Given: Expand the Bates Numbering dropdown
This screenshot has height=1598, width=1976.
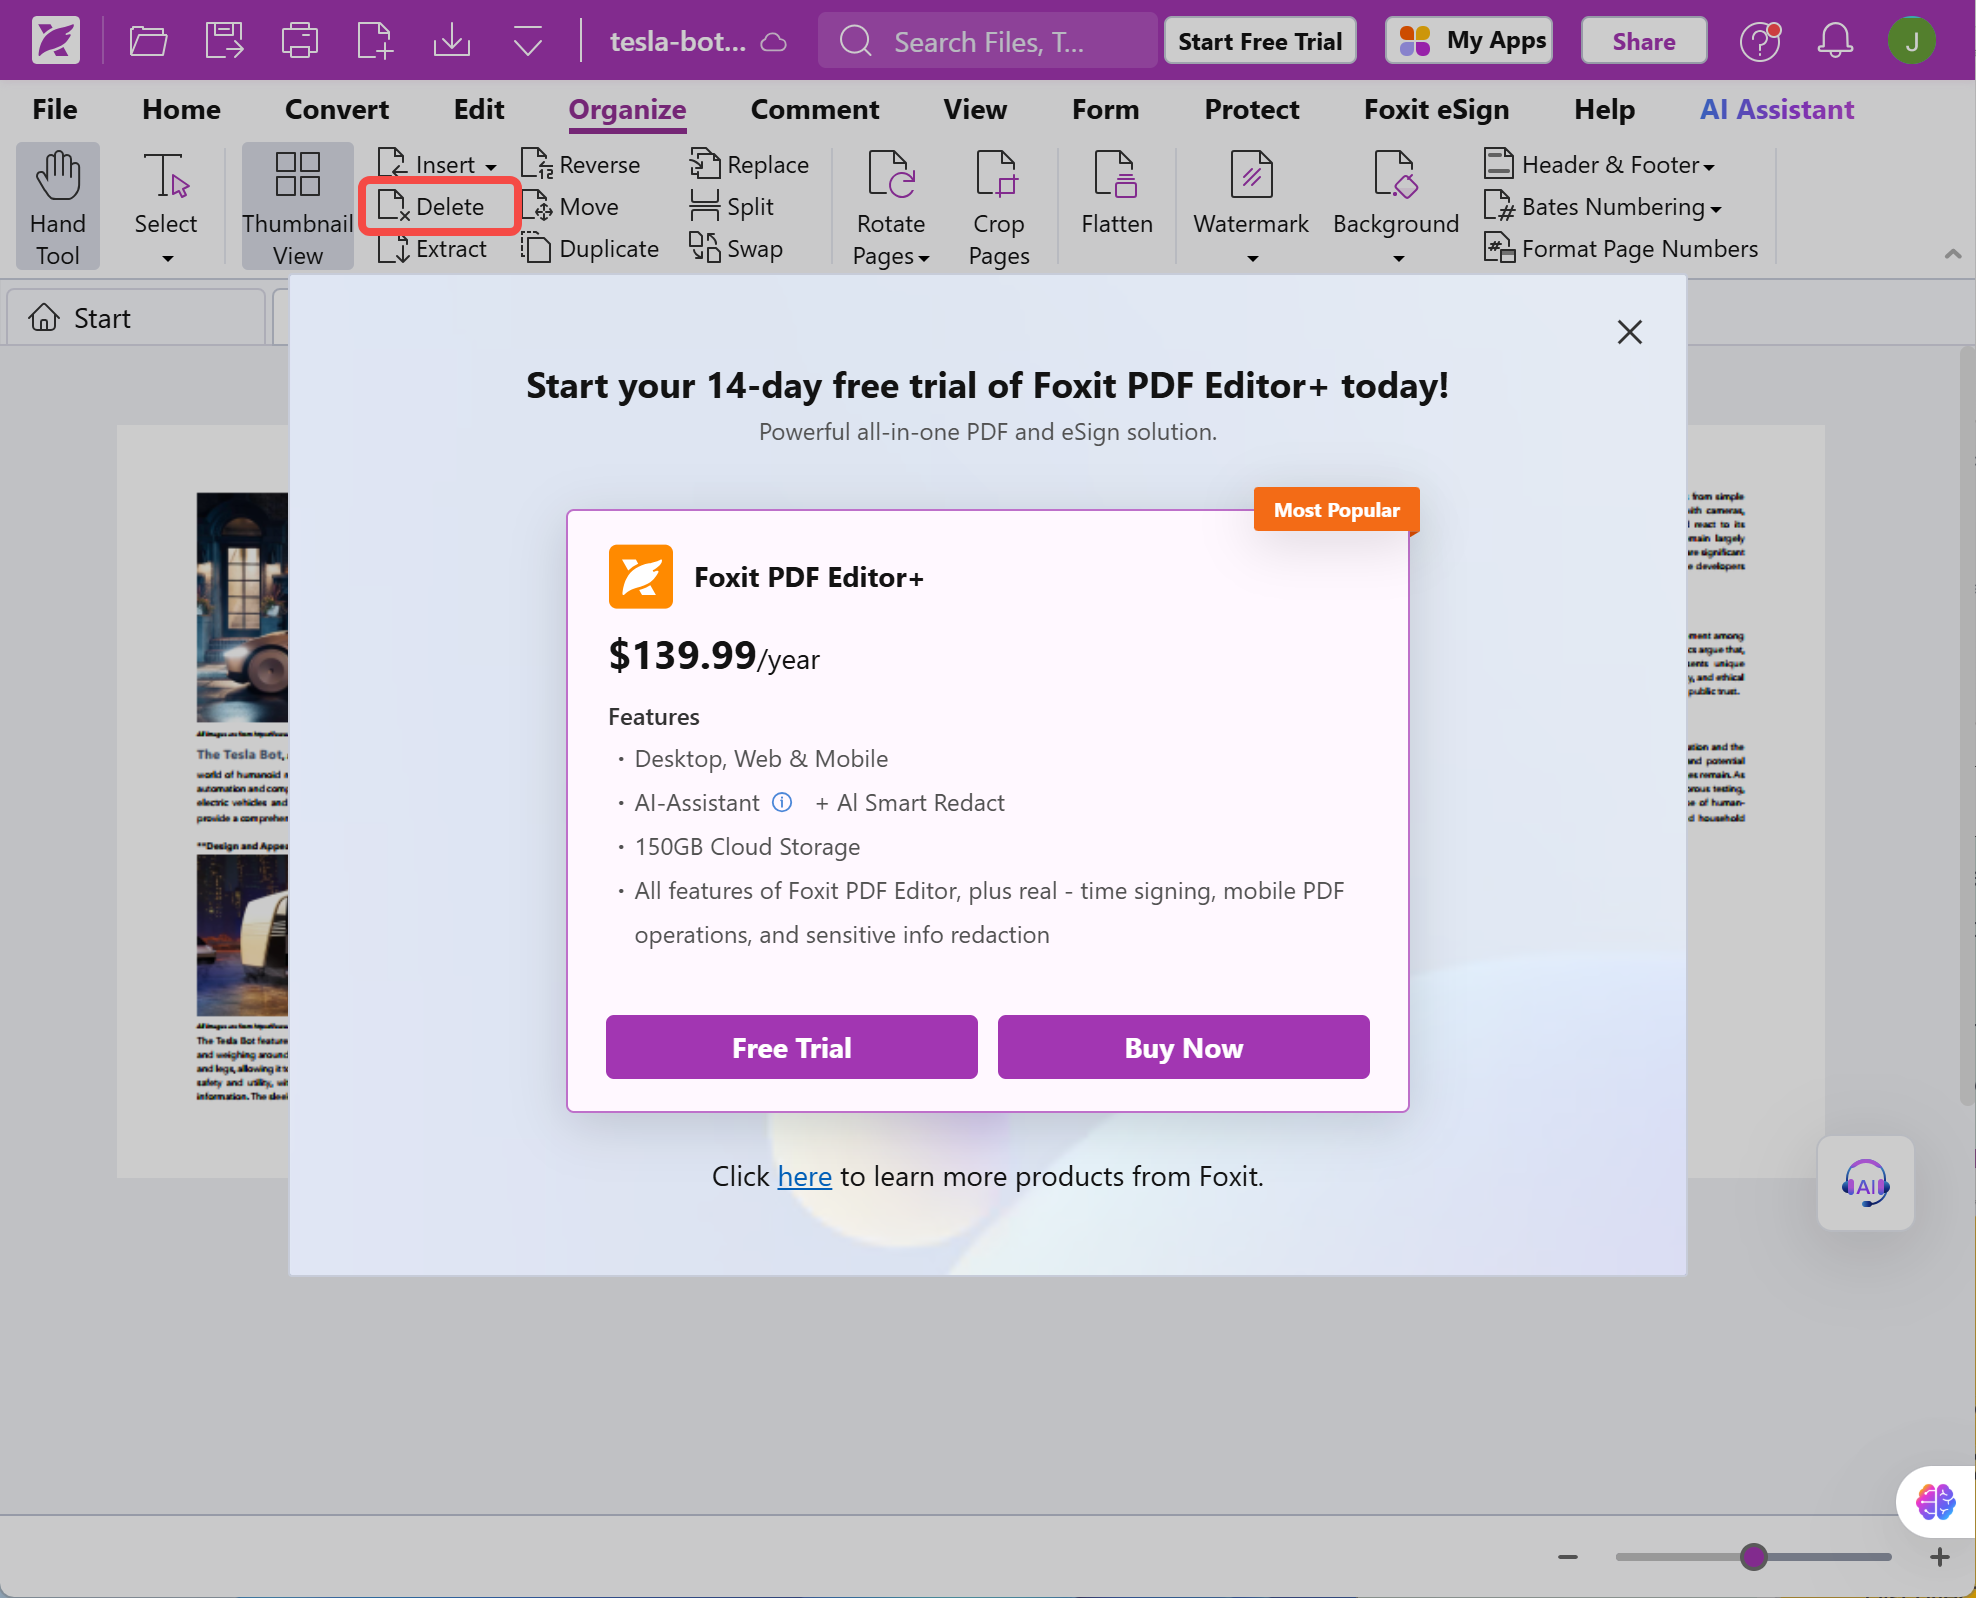Looking at the screenshot, I should [1717, 207].
